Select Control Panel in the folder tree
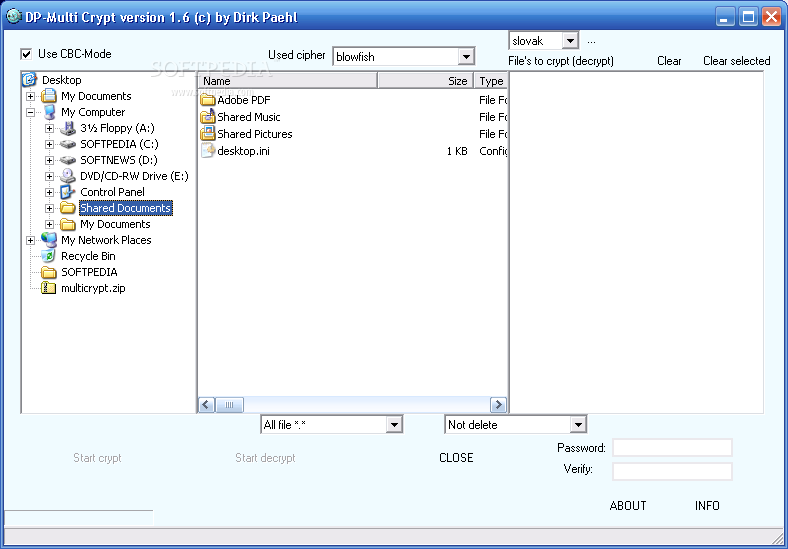The height and width of the screenshot is (549, 788). click(x=112, y=192)
